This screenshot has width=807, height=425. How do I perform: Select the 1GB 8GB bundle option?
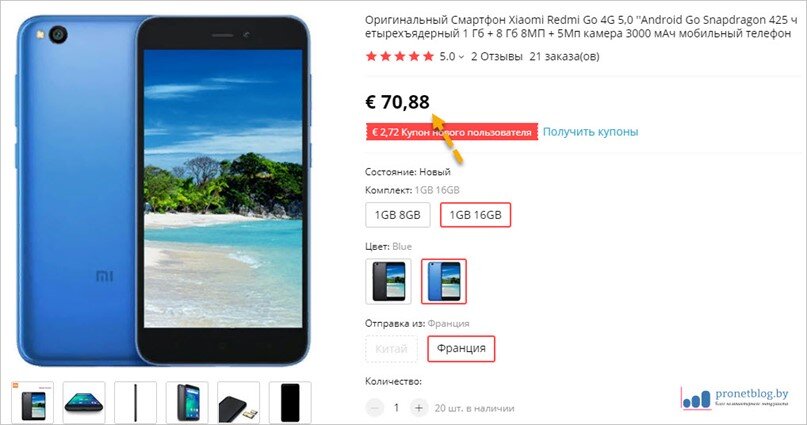[x=397, y=215]
